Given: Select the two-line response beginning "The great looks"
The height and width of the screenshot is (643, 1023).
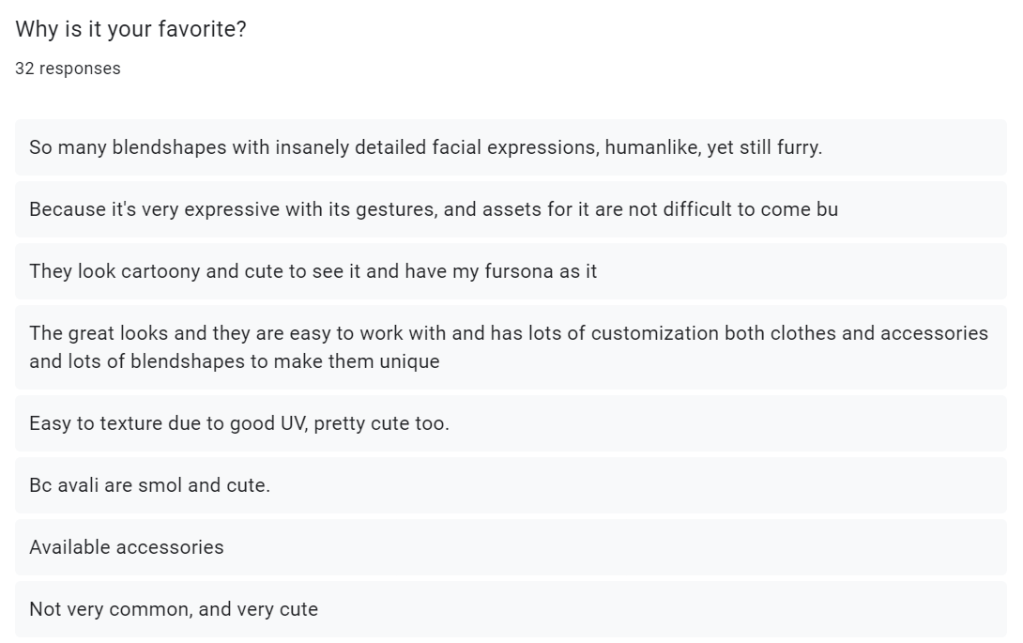Looking at the screenshot, I should [508, 347].
